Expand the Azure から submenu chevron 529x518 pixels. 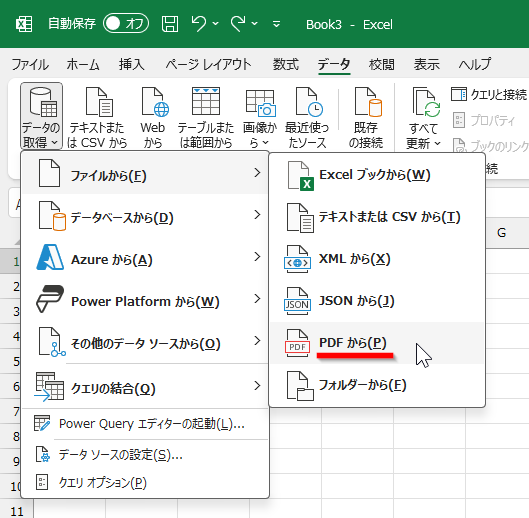point(257,257)
